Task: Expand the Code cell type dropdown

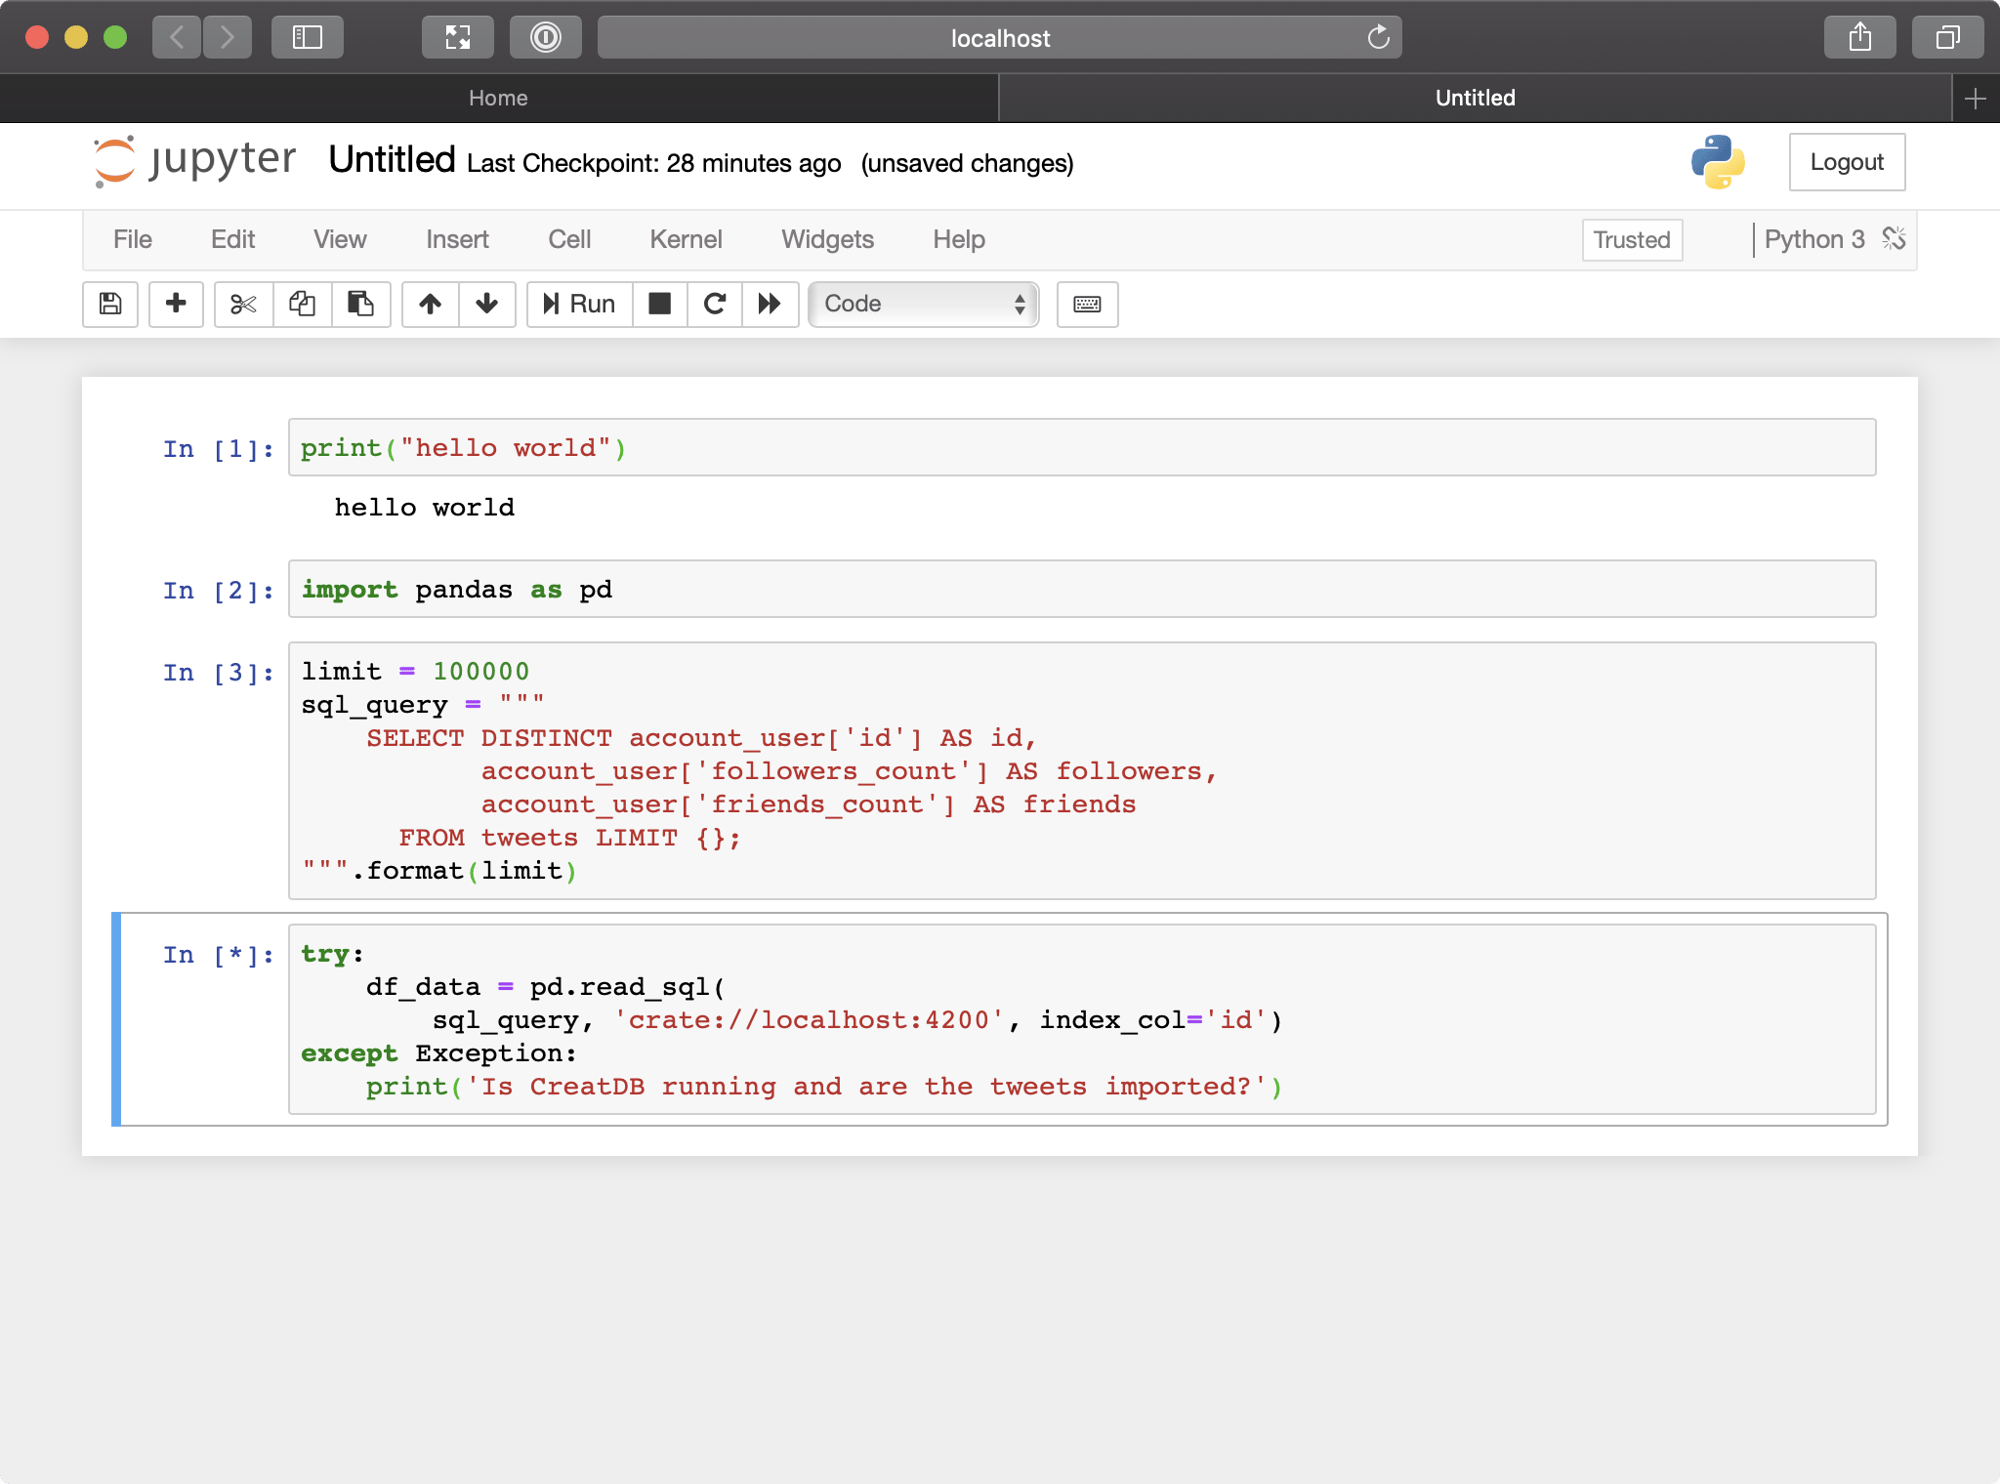Action: 923,304
